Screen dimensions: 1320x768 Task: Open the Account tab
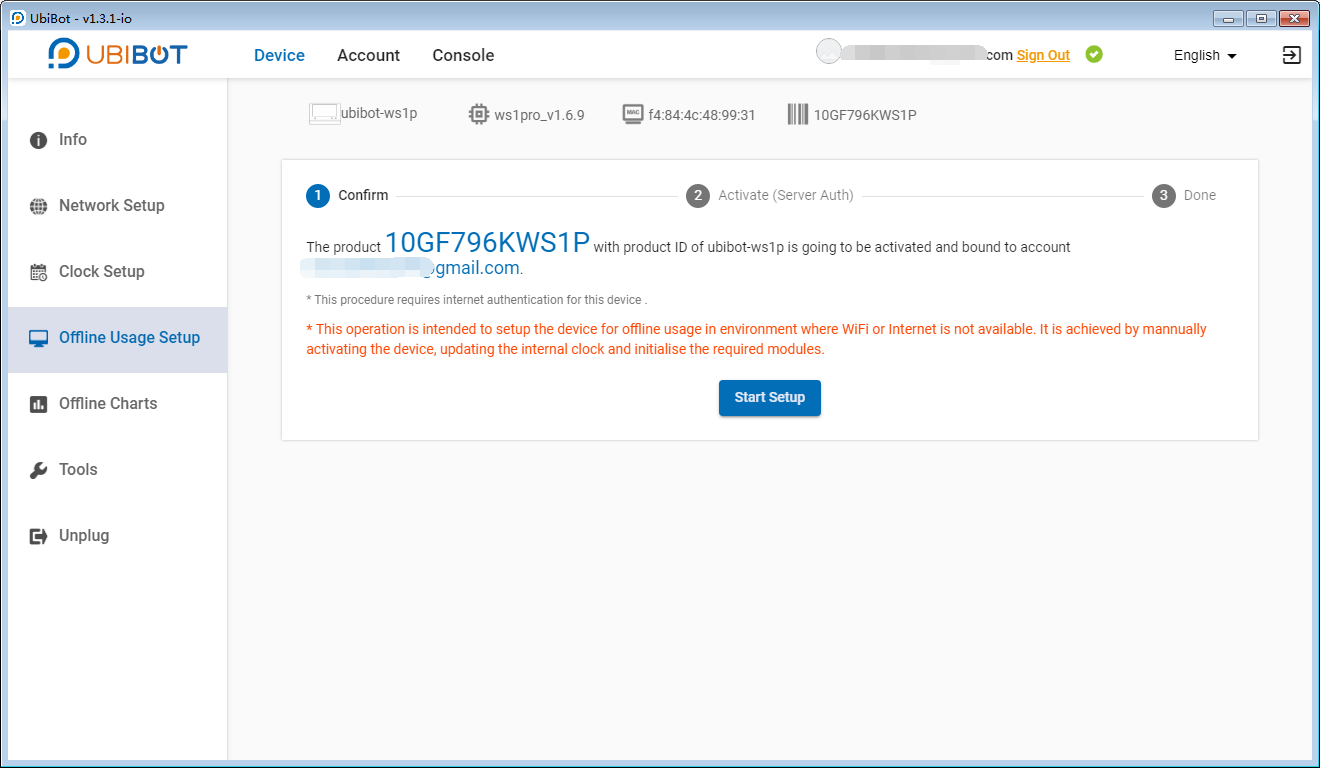368,55
